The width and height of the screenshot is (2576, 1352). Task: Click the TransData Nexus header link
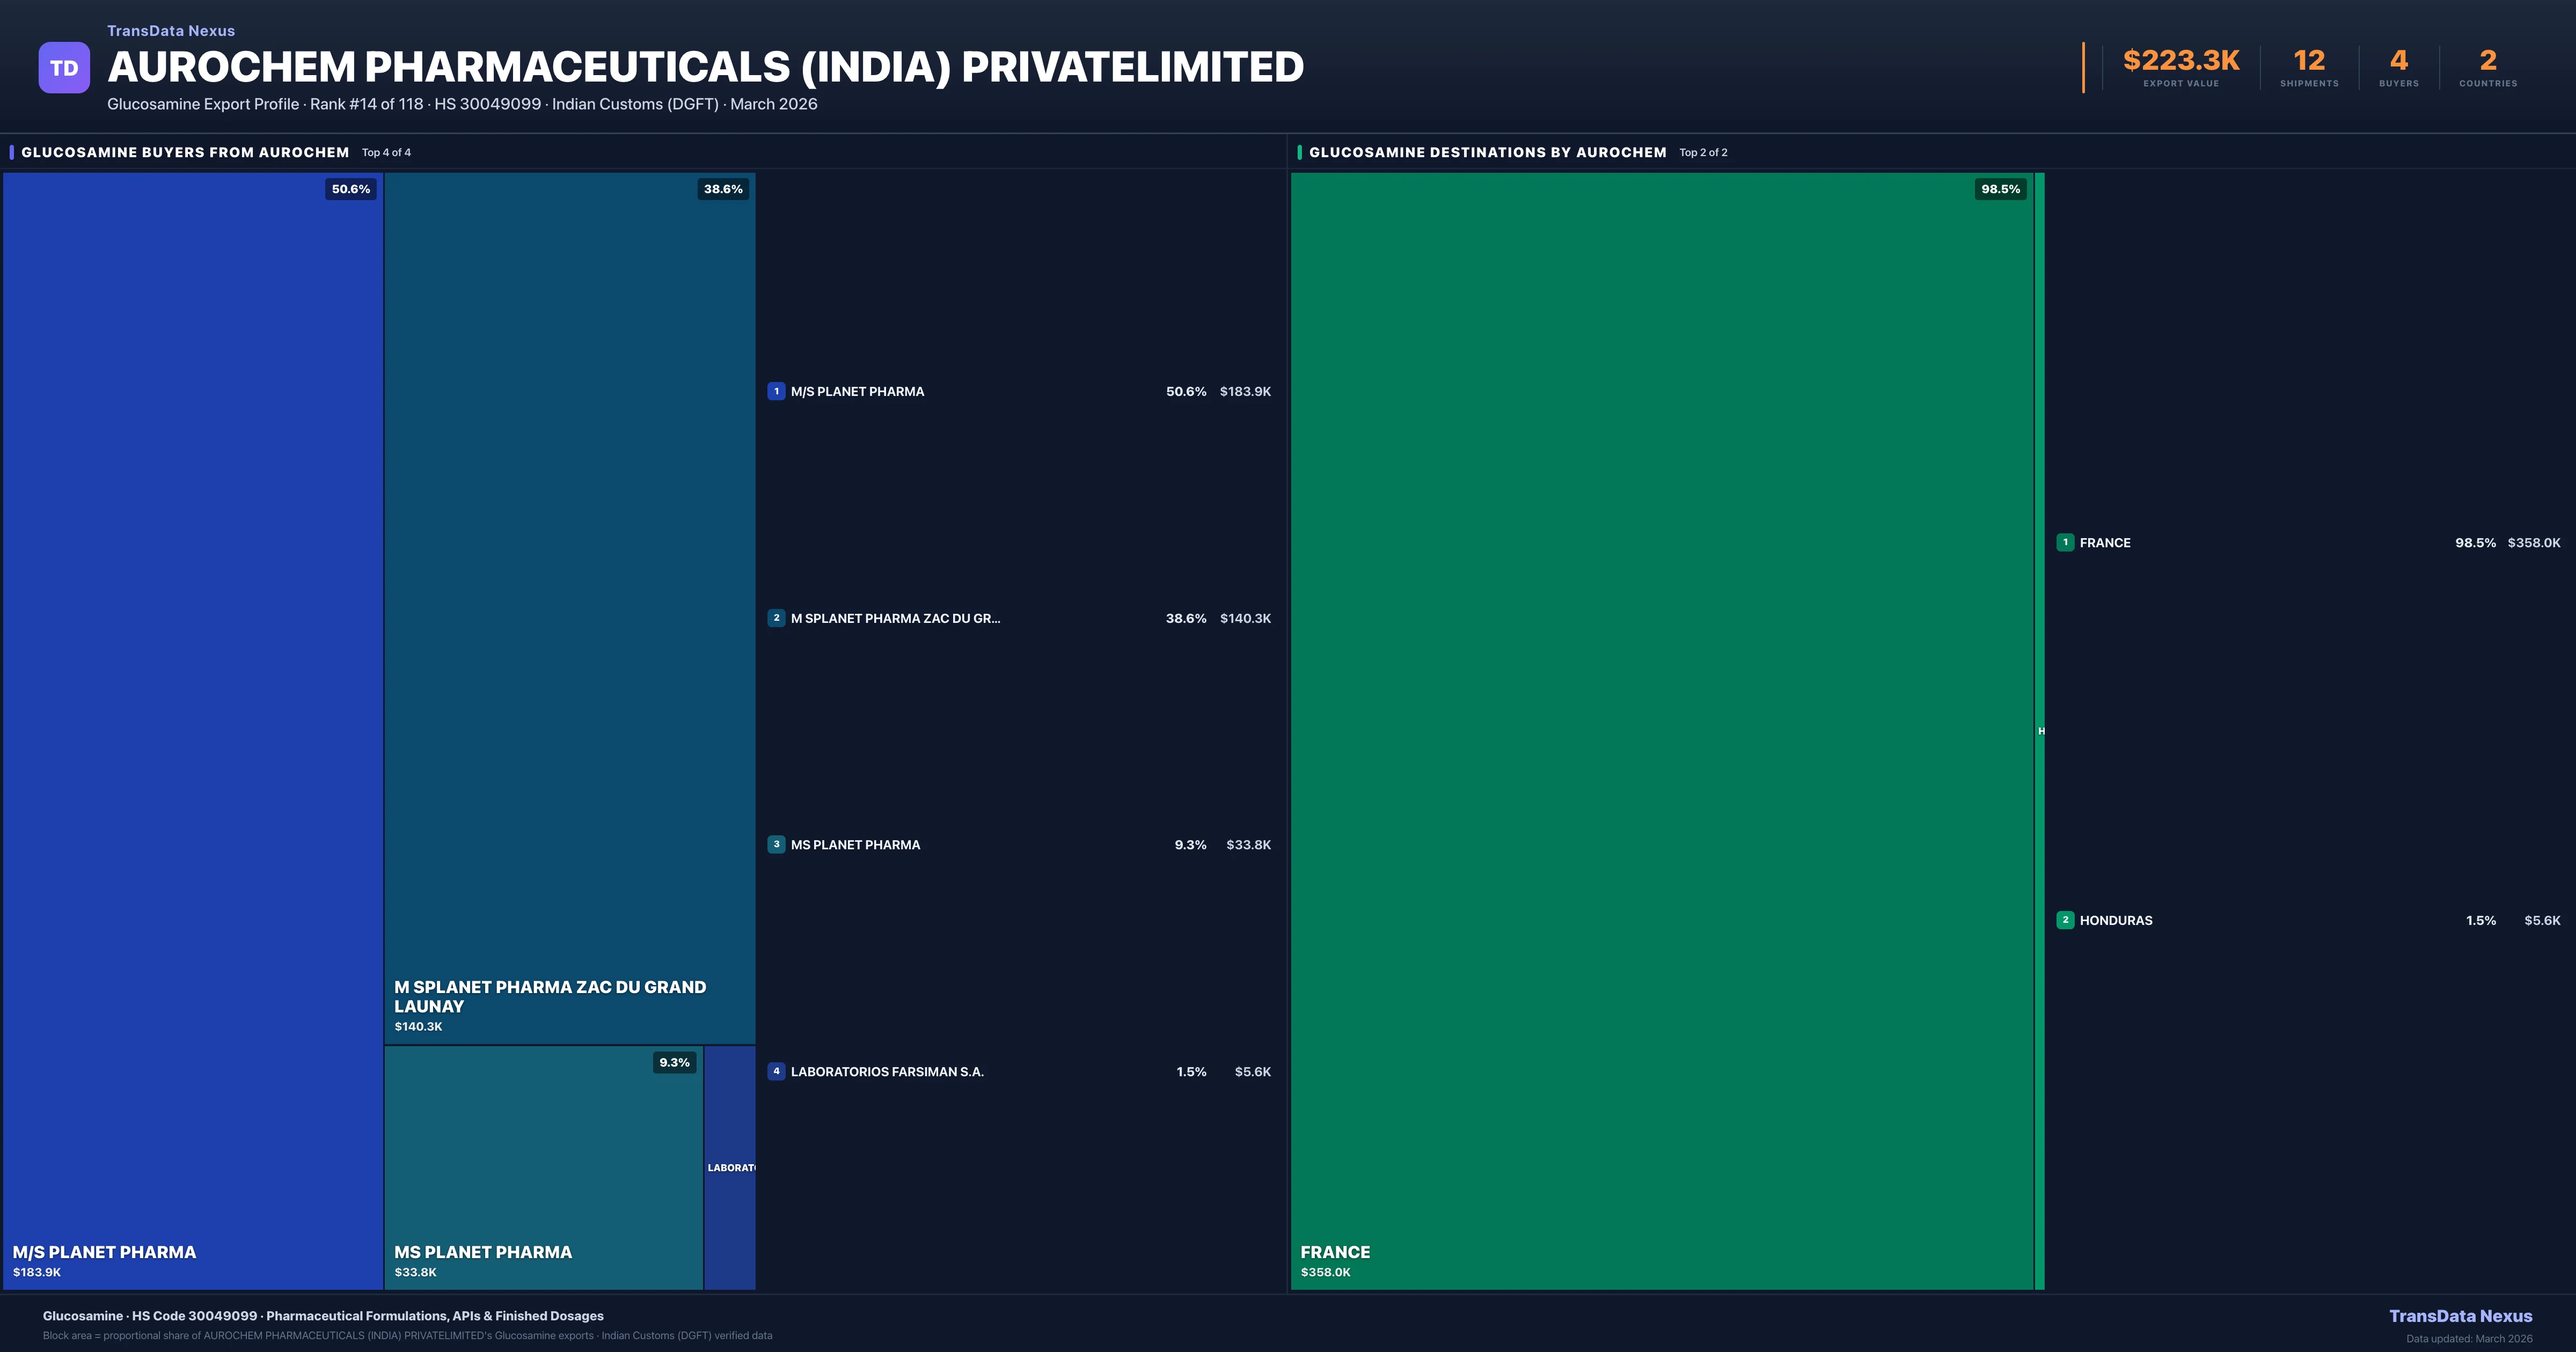171,31
